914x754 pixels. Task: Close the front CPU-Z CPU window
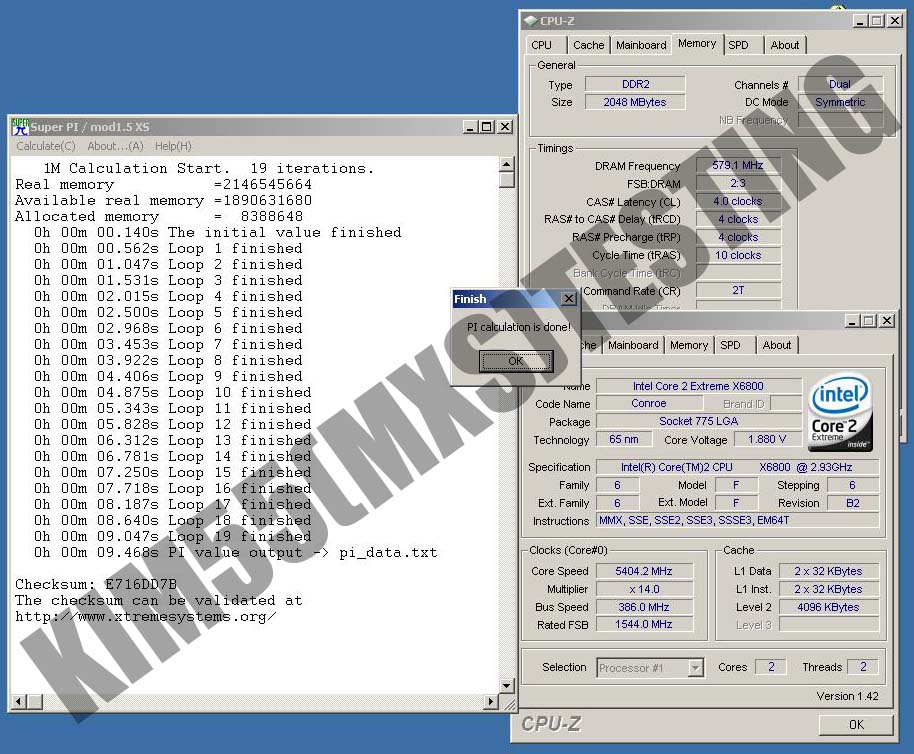(x=887, y=320)
